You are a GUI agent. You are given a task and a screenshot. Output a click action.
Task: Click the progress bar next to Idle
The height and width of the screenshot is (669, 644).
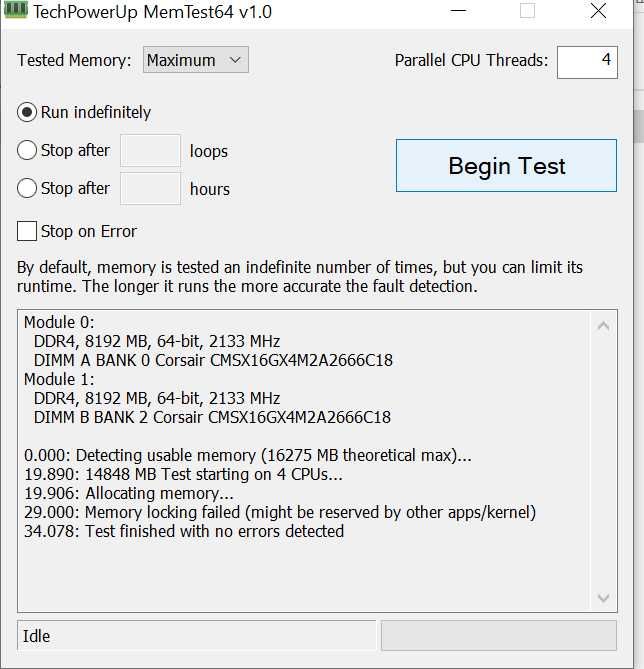pos(499,636)
